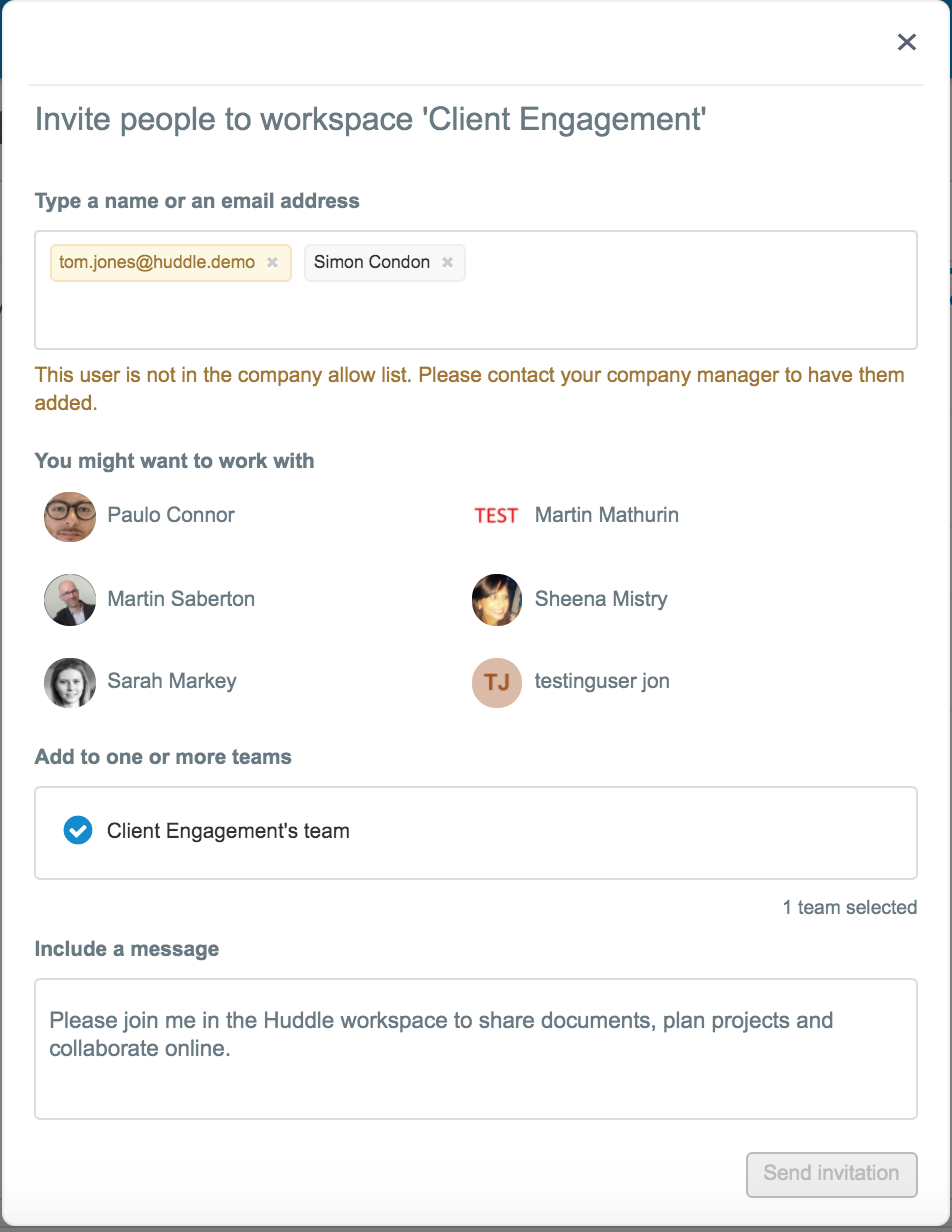
Task: Add Martin Mathurin from suggestions
Action: pos(607,516)
